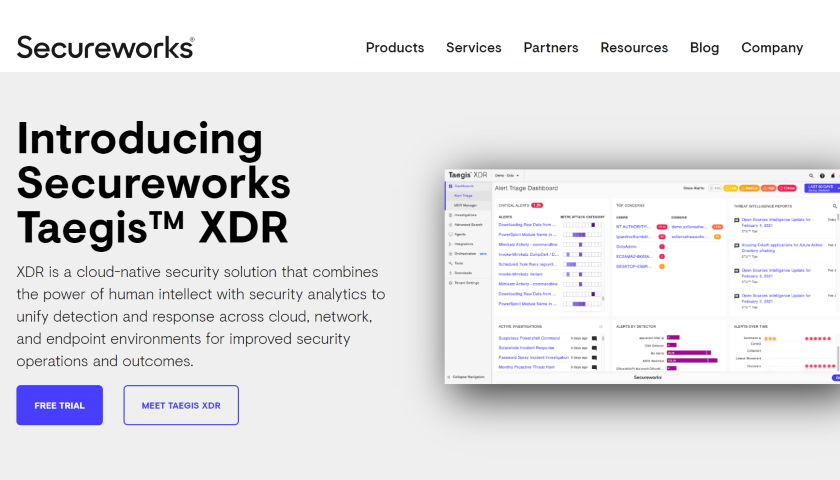The width and height of the screenshot is (840, 480).
Task: Click the search icon in Threat Intelligence Reports
Action: (835, 206)
